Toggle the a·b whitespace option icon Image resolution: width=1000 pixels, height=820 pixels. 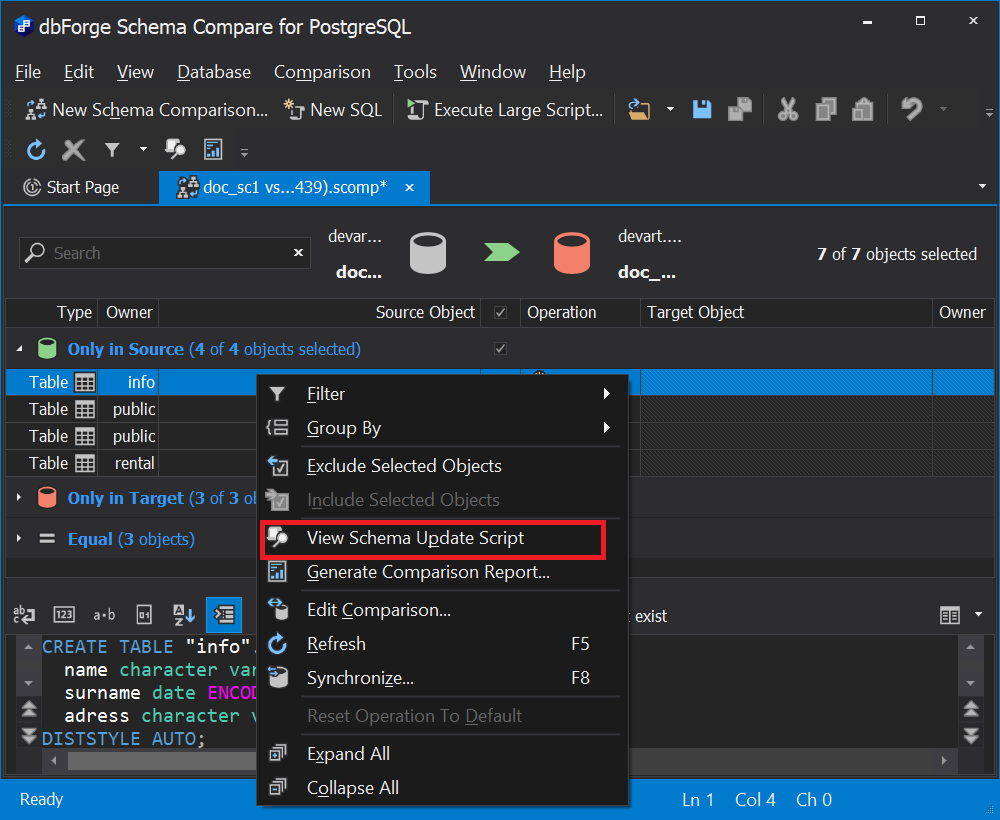pos(104,615)
